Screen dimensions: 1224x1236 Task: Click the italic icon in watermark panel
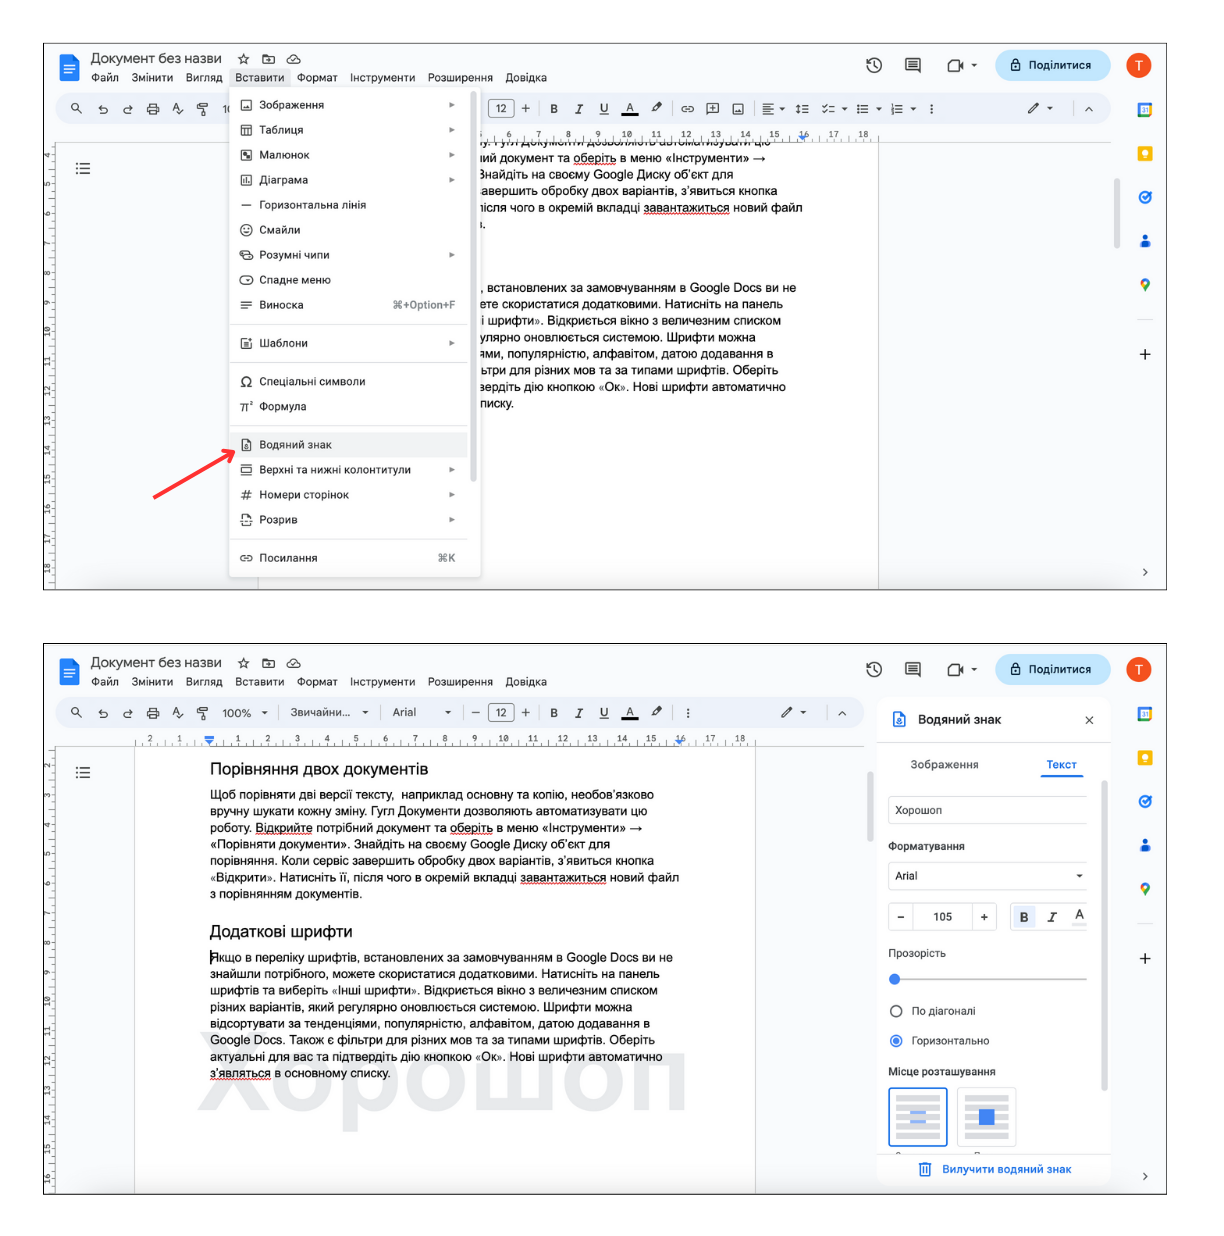point(1052,916)
